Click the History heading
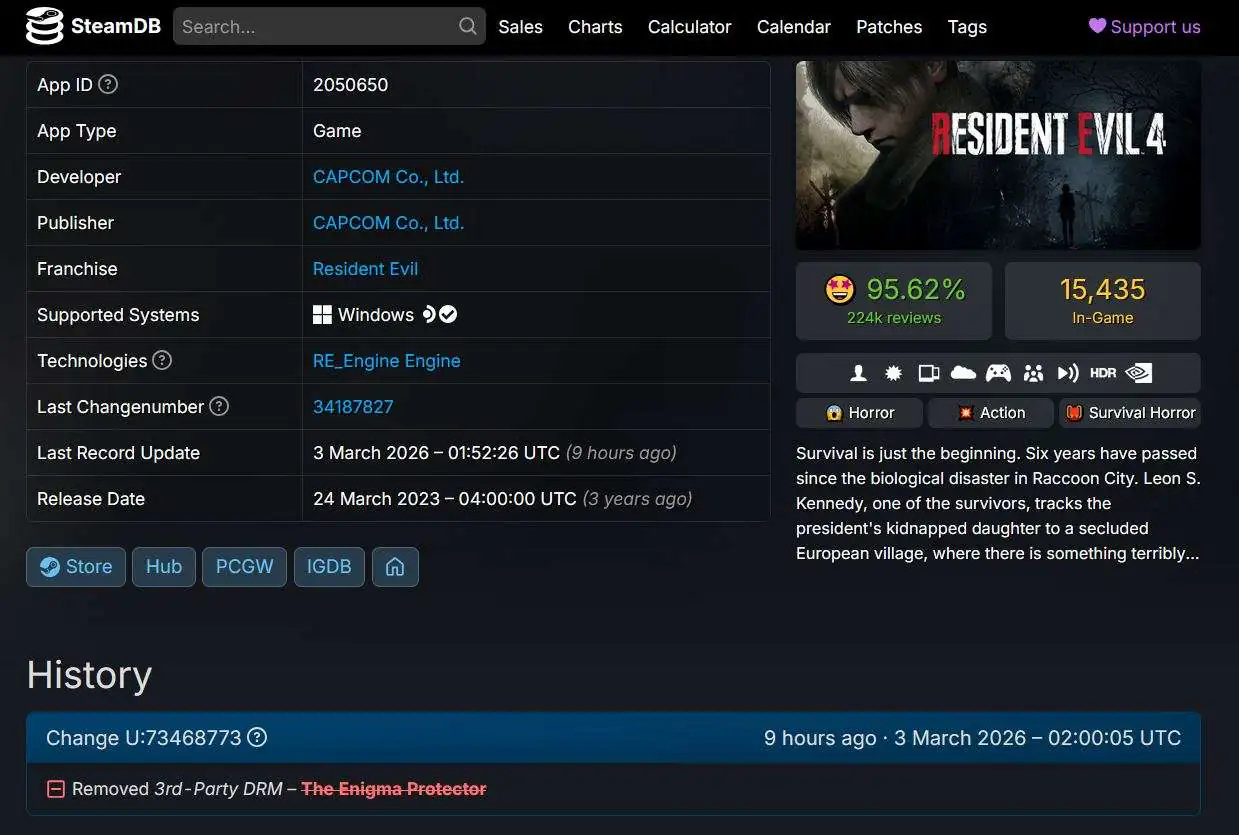Viewport: 1239px width, 835px height. (89, 675)
